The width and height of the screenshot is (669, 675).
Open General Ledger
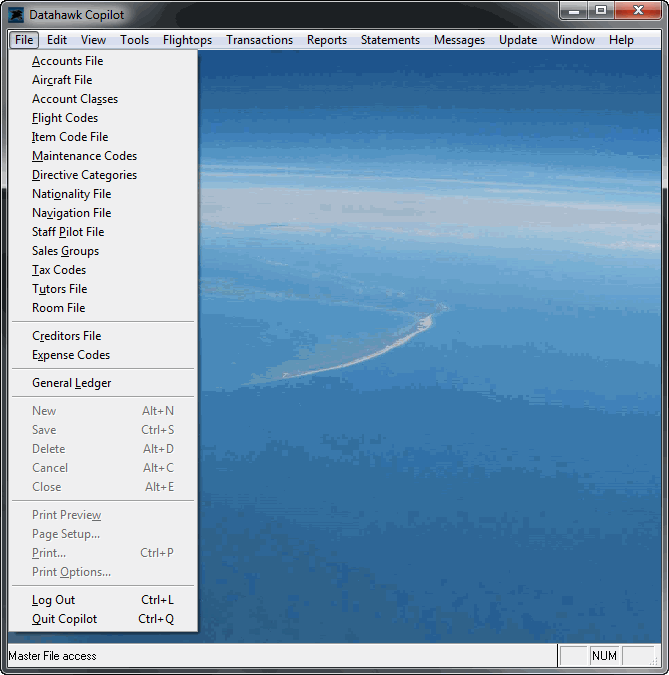tap(103, 383)
